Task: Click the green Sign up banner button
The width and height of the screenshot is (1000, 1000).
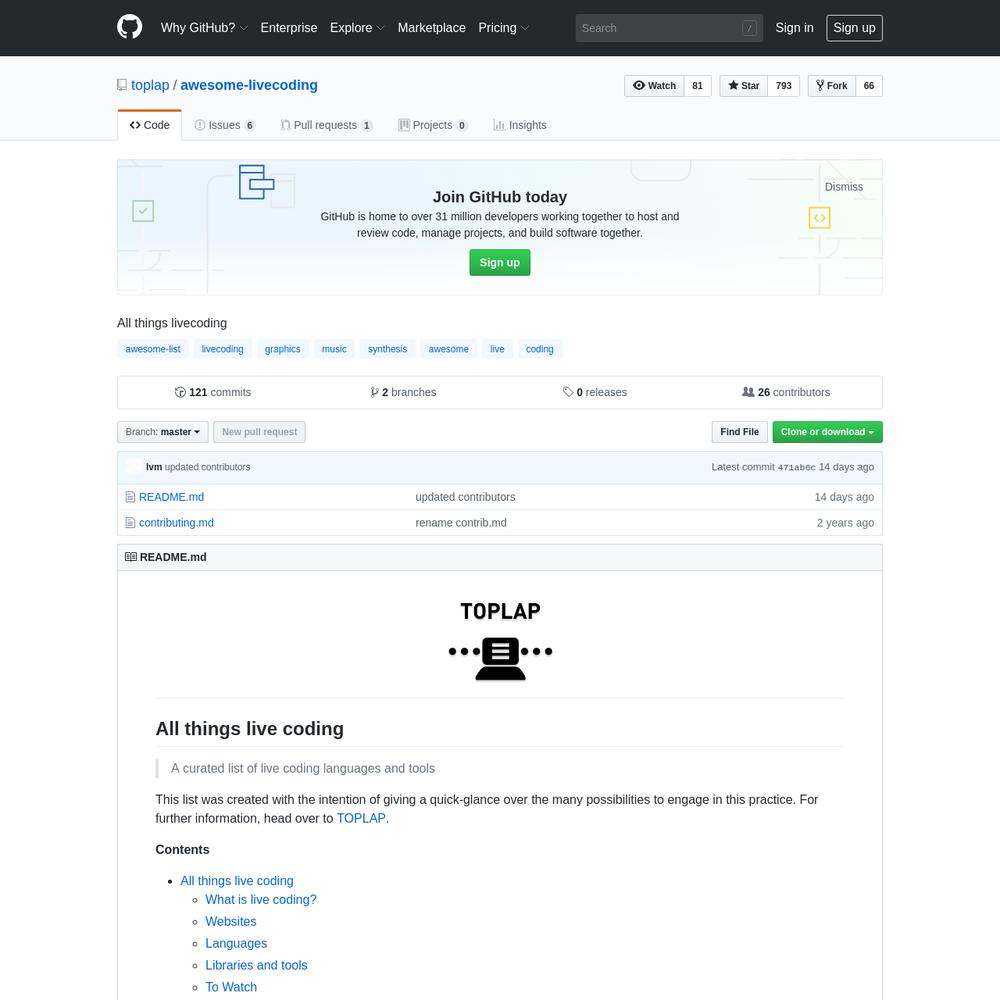Action: tap(499, 263)
